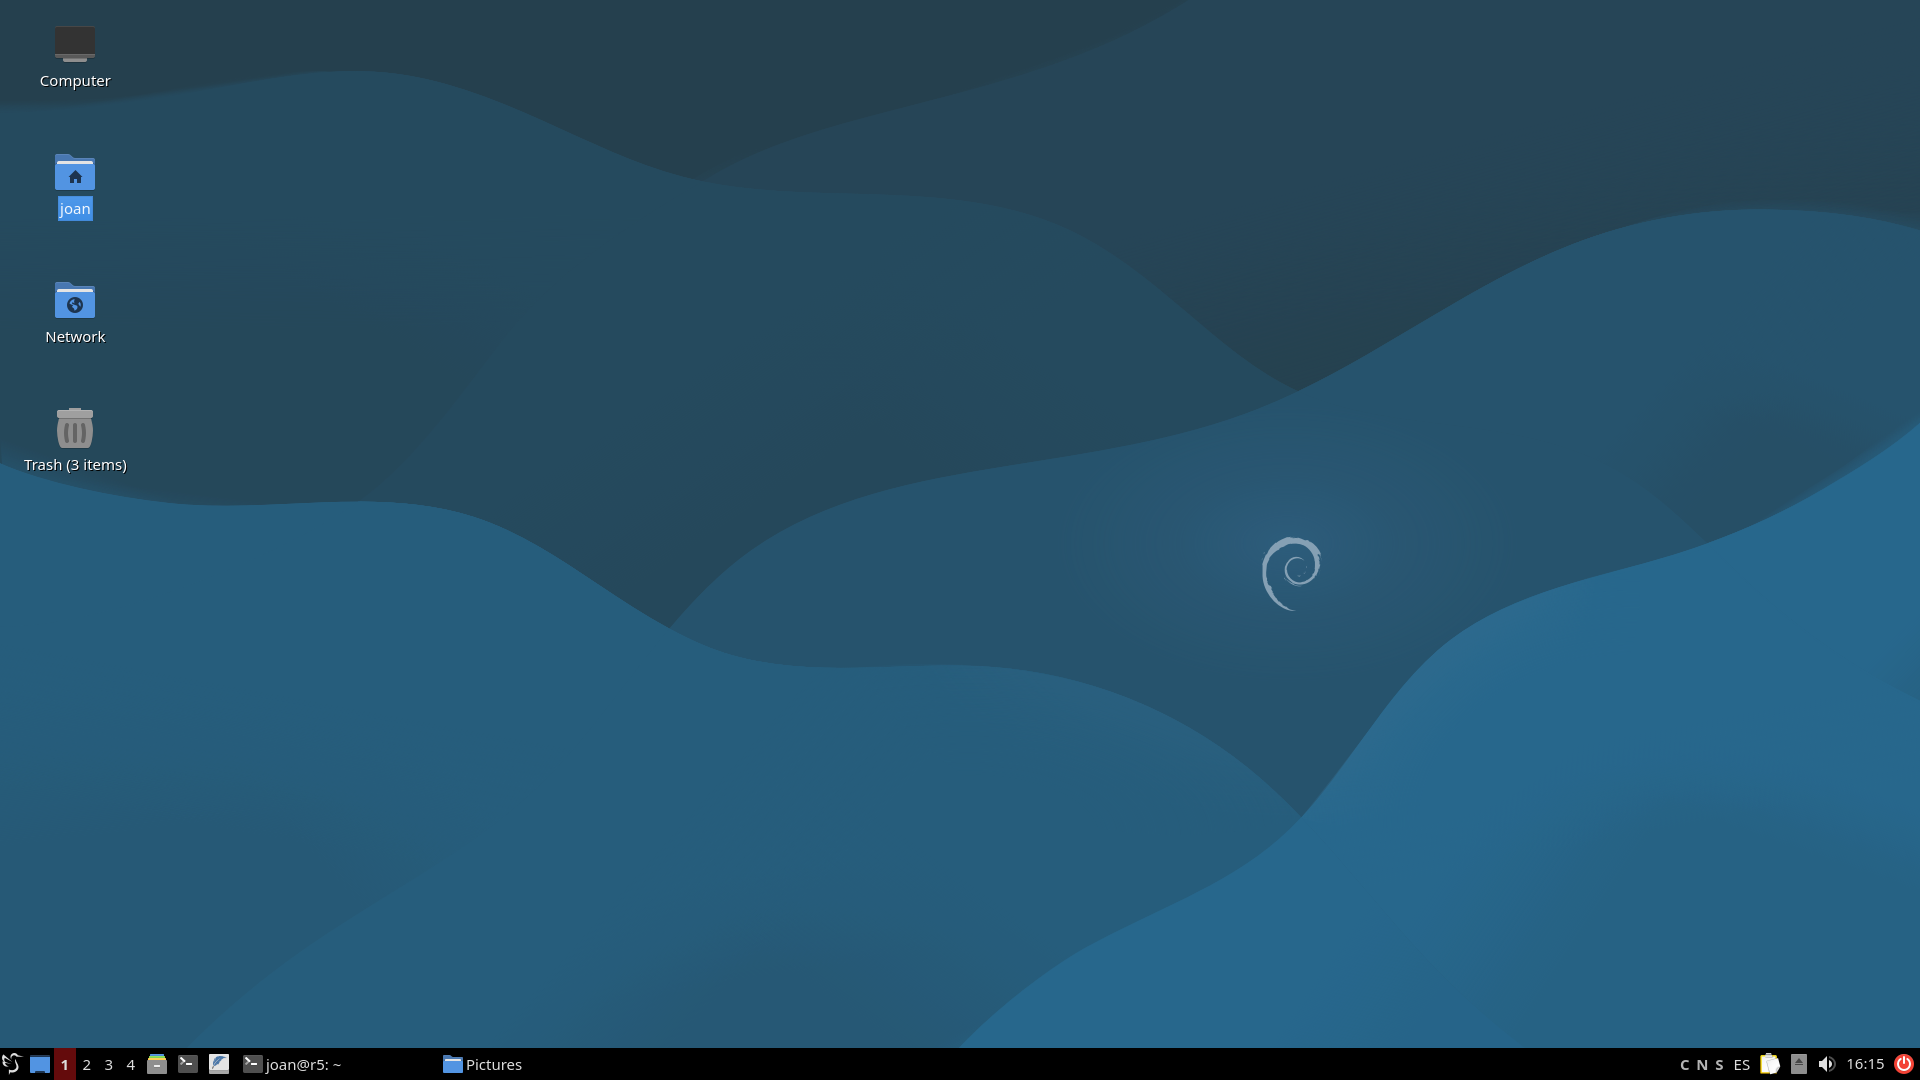Click the red power button icon
The image size is (1920, 1080).
pyautogui.click(x=1904, y=1064)
